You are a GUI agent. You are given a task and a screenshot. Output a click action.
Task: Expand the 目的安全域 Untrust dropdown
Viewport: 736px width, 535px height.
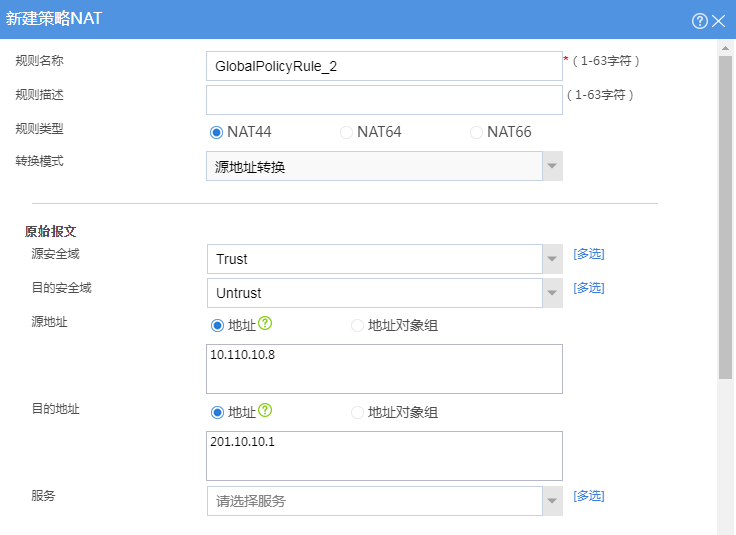(x=552, y=293)
